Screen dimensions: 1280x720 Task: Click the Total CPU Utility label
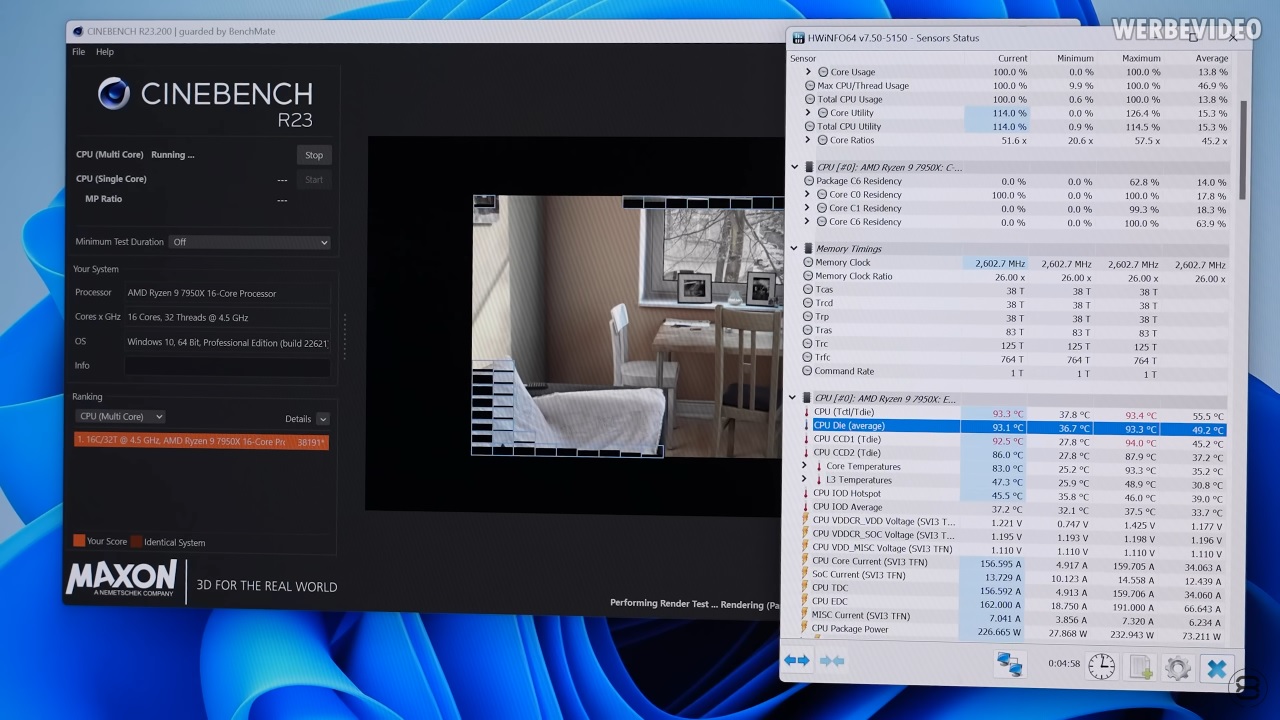click(x=849, y=127)
